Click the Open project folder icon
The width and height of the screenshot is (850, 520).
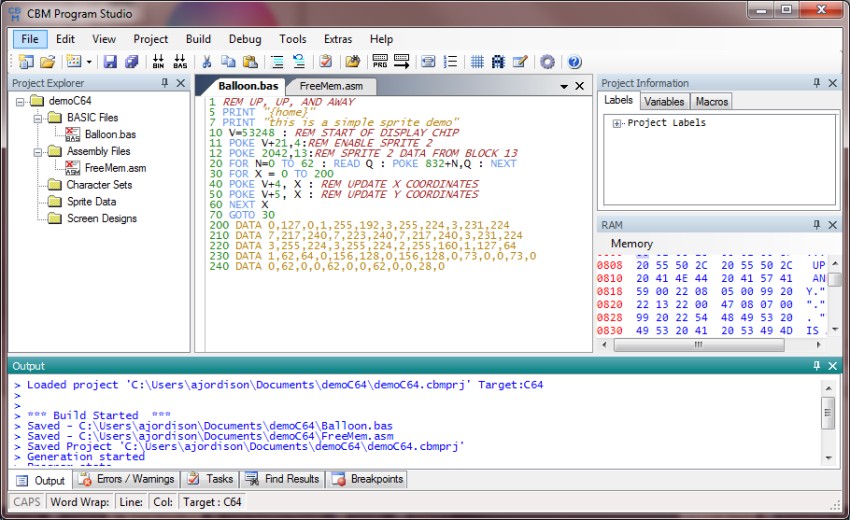coord(47,62)
